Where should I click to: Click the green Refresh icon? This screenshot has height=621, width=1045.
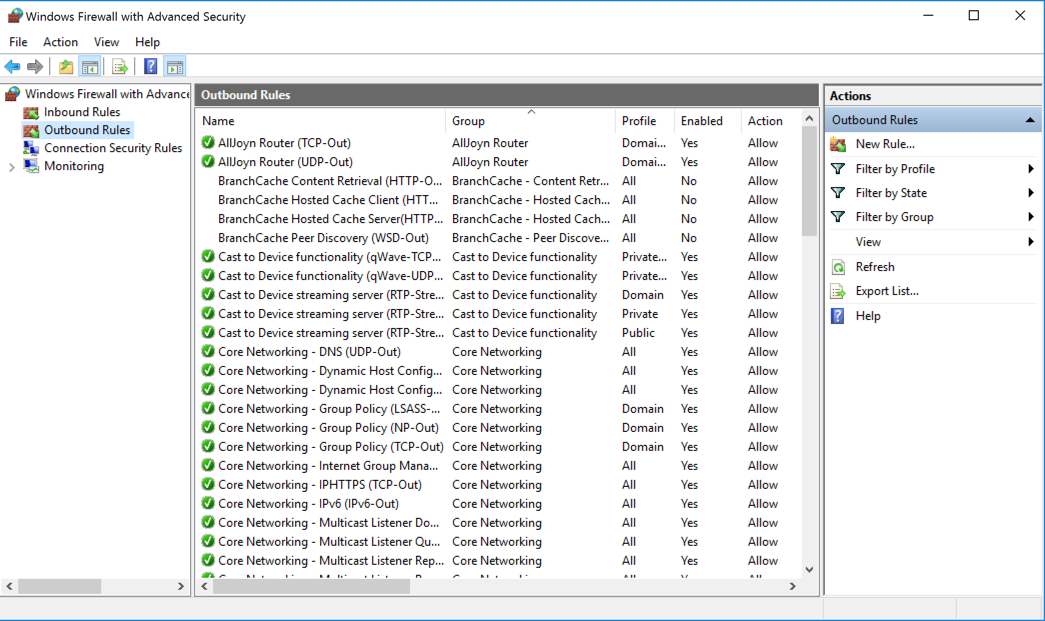pyautogui.click(x=838, y=267)
